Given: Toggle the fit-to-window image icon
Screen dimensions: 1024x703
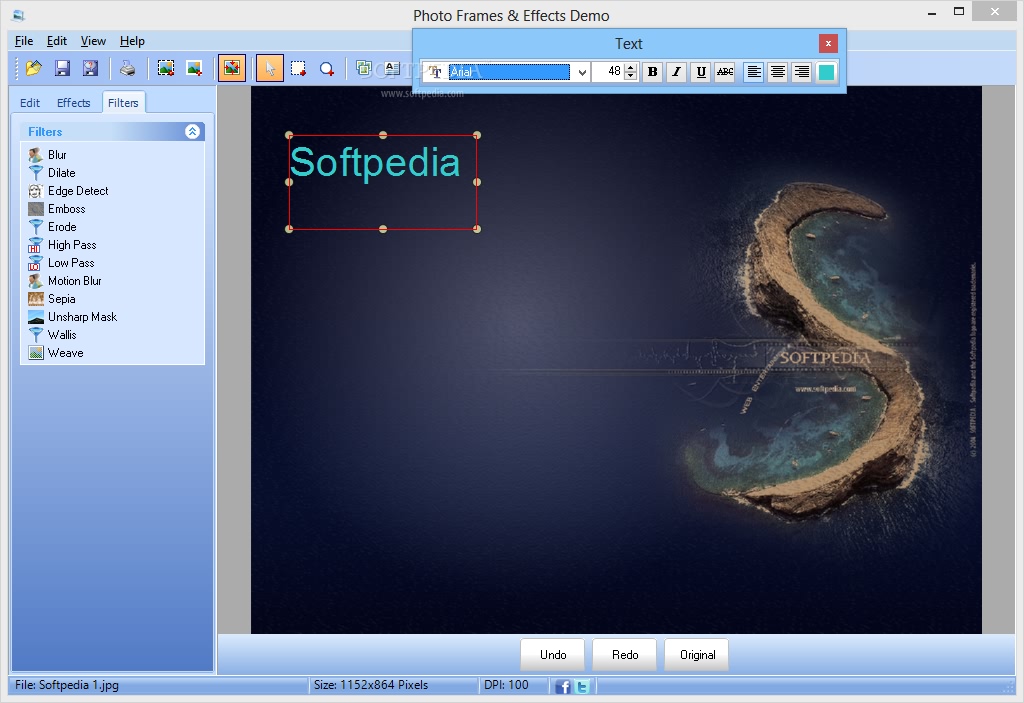Looking at the screenshot, I should click(232, 68).
